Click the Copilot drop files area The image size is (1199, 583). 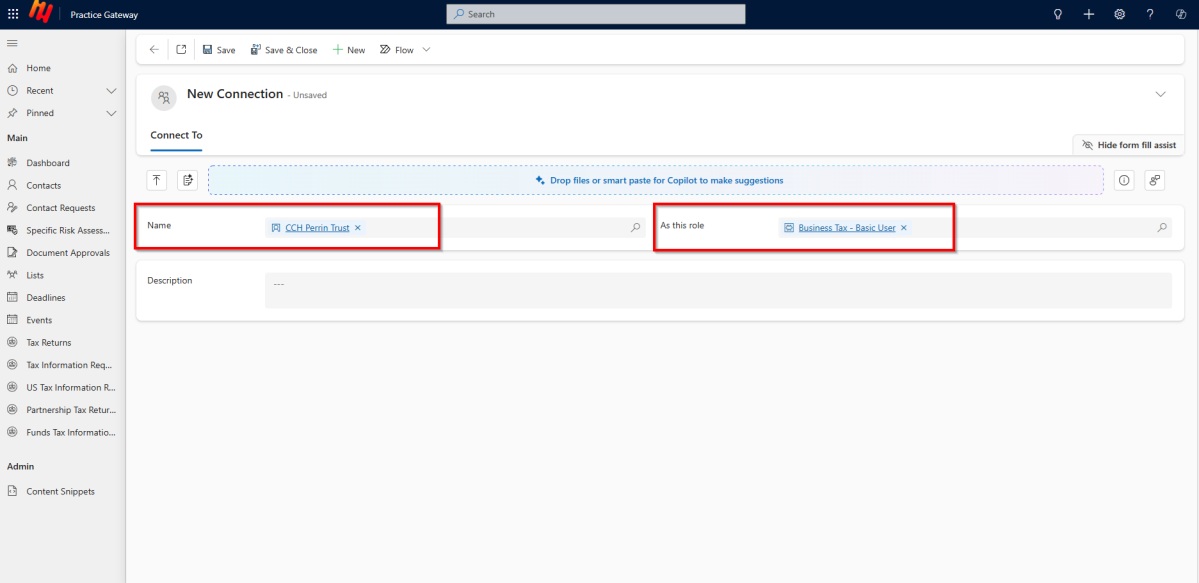click(656, 180)
